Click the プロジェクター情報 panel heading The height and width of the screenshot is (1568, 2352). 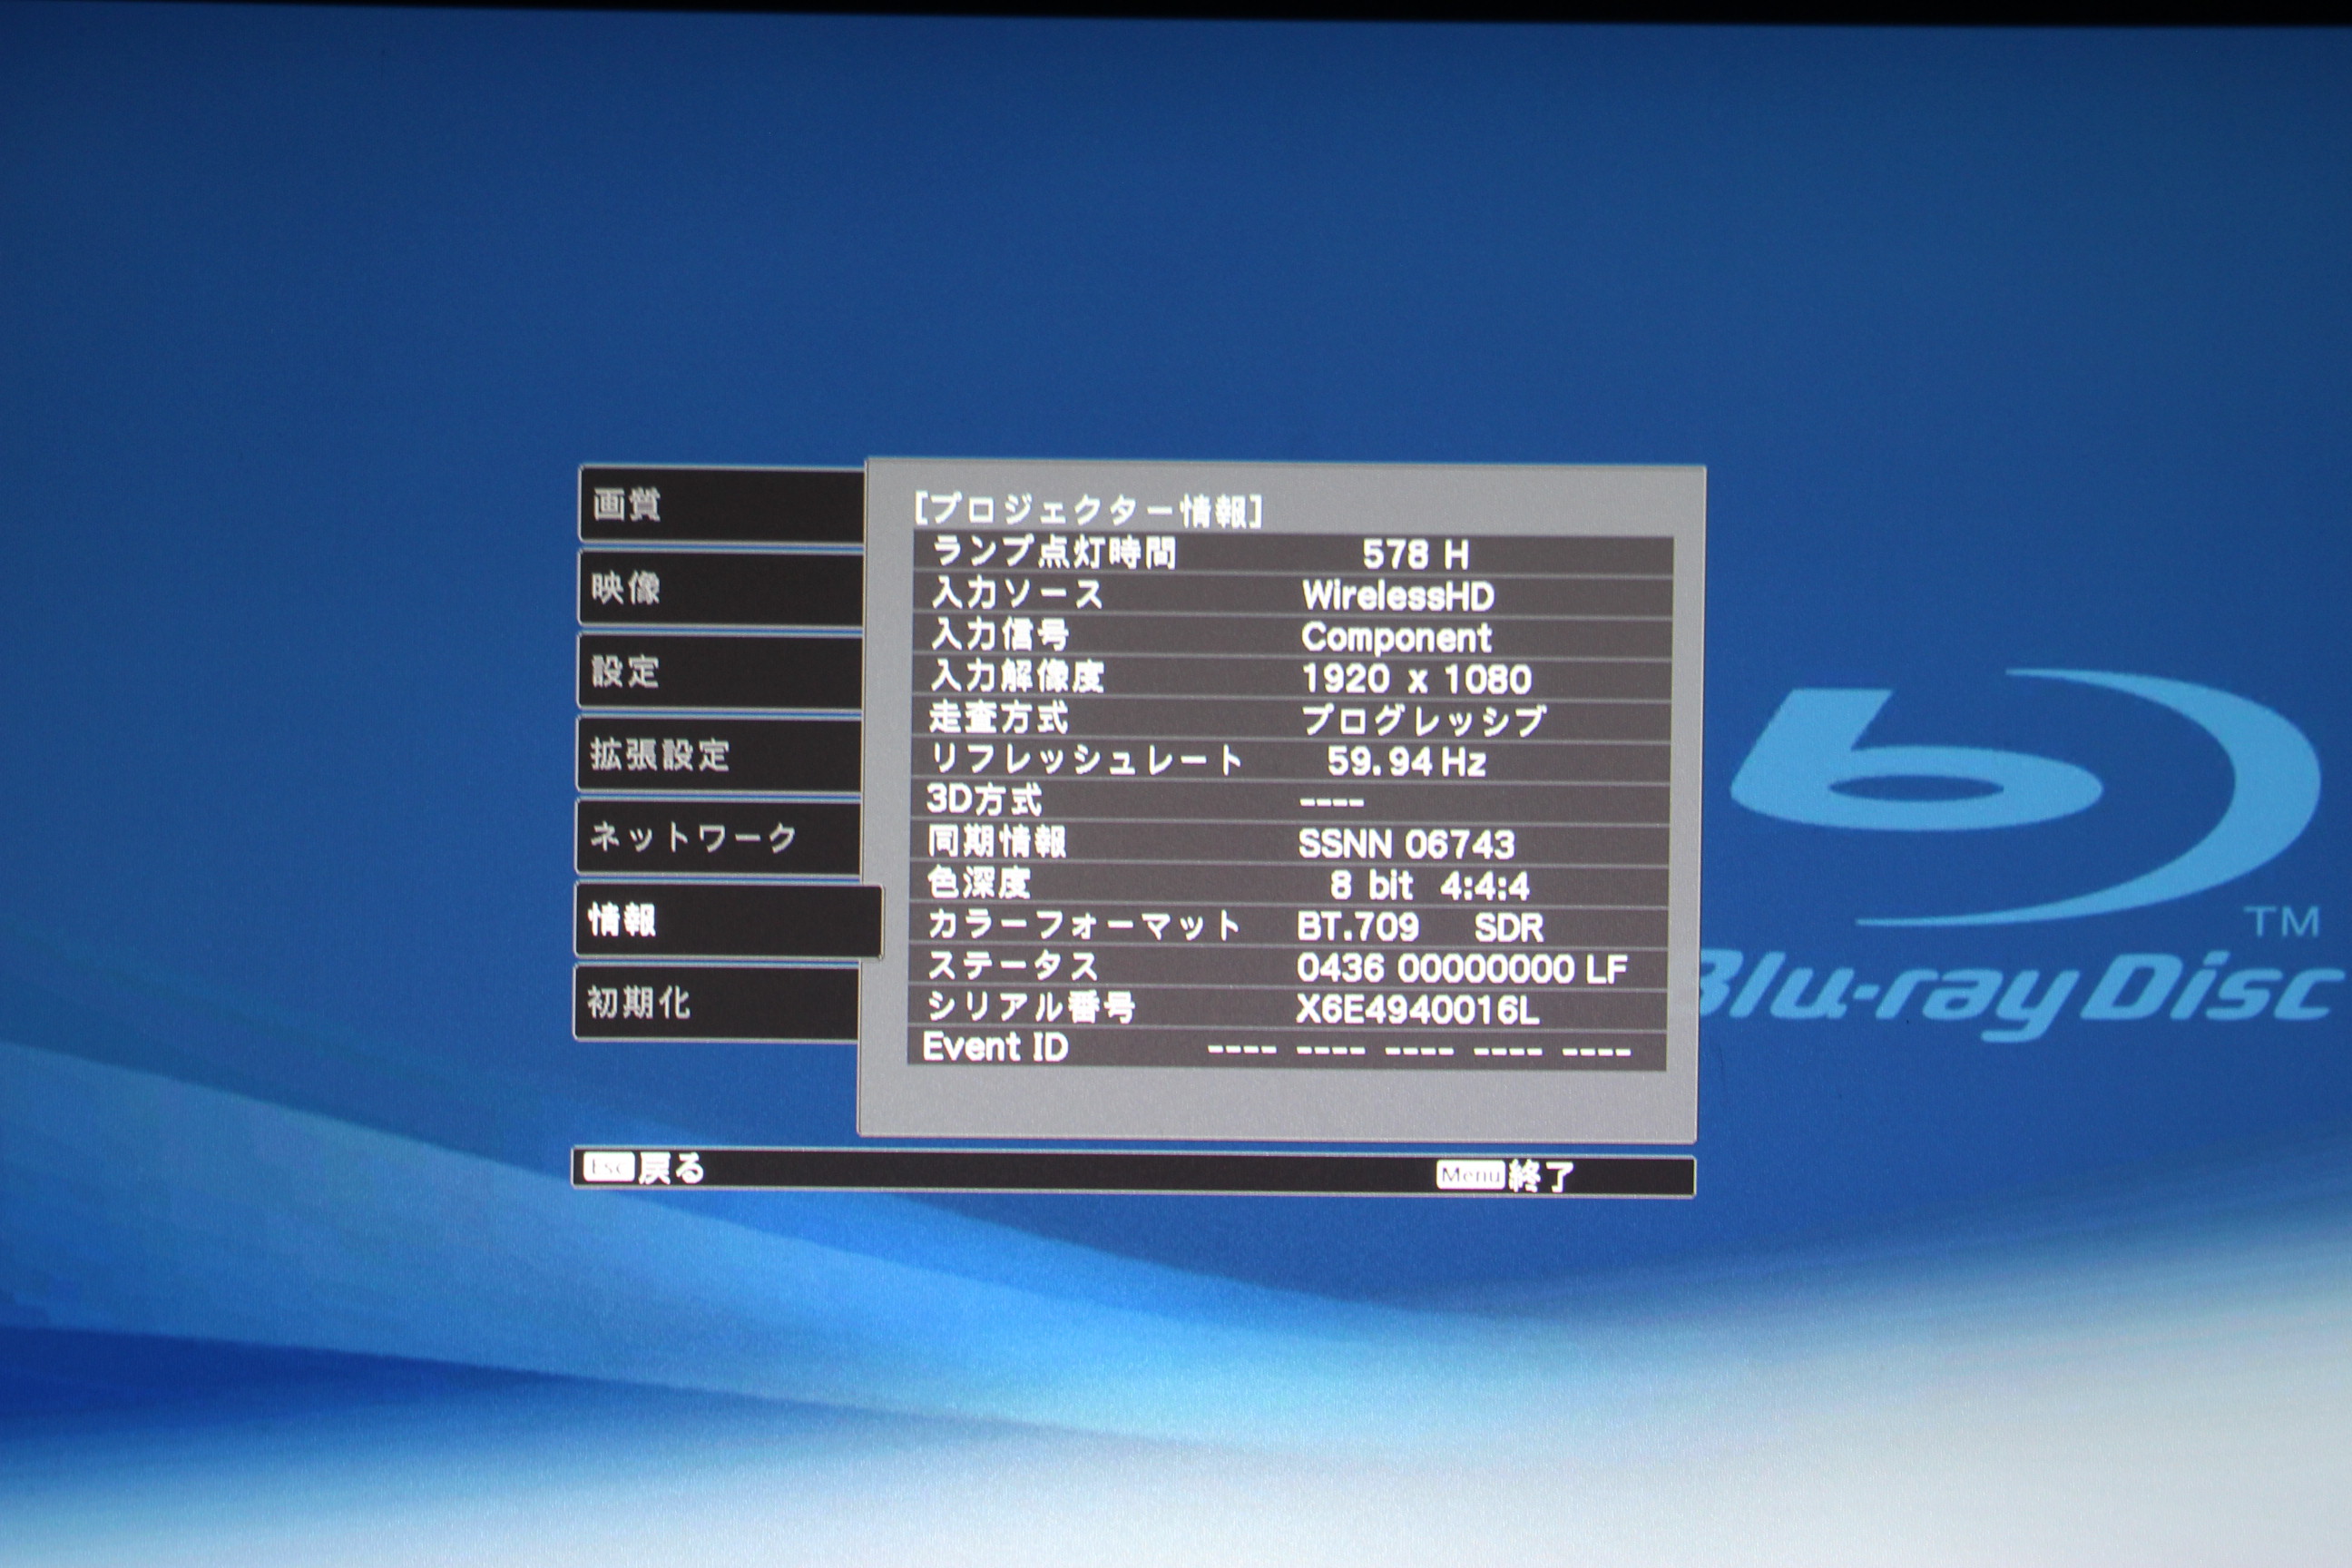[x=1089, y=511]
